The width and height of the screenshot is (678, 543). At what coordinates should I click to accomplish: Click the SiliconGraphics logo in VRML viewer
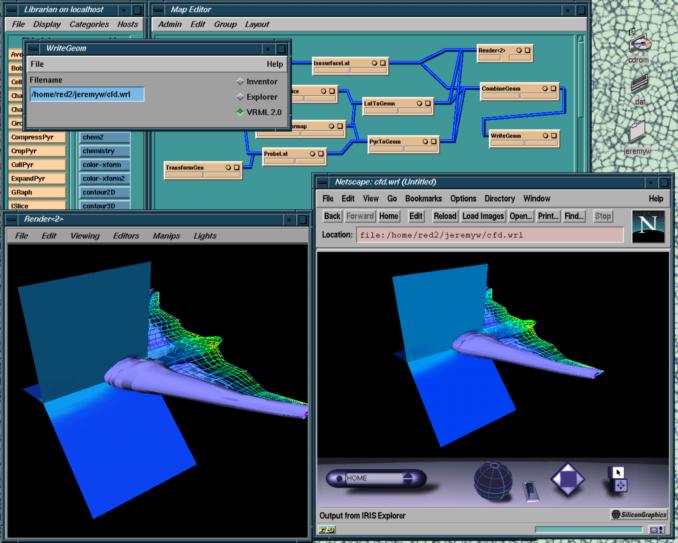coord(637,515)
